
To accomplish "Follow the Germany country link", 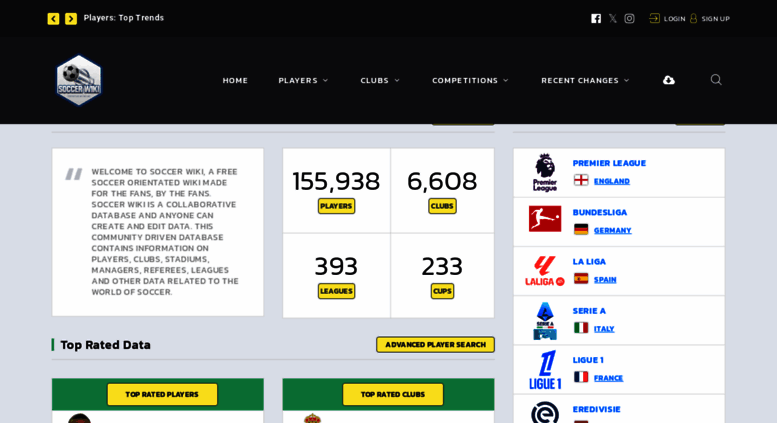I will 613,230.
